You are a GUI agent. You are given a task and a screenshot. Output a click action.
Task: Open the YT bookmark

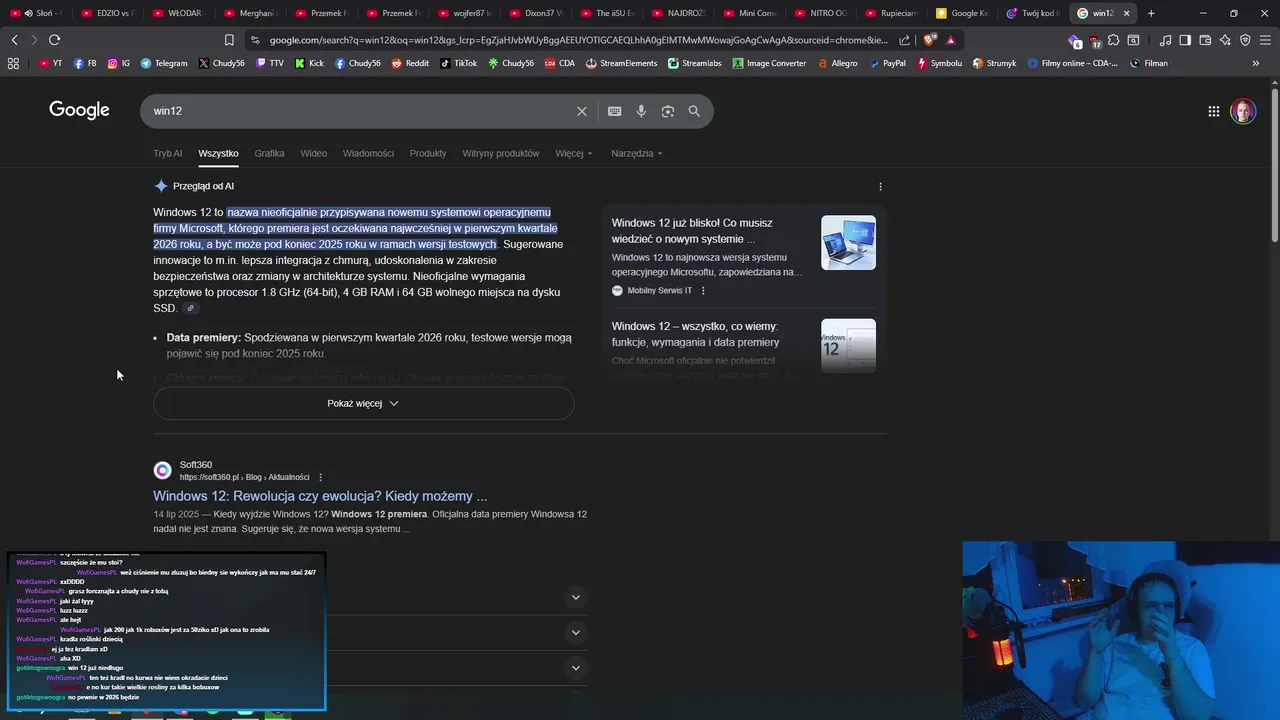50,63
